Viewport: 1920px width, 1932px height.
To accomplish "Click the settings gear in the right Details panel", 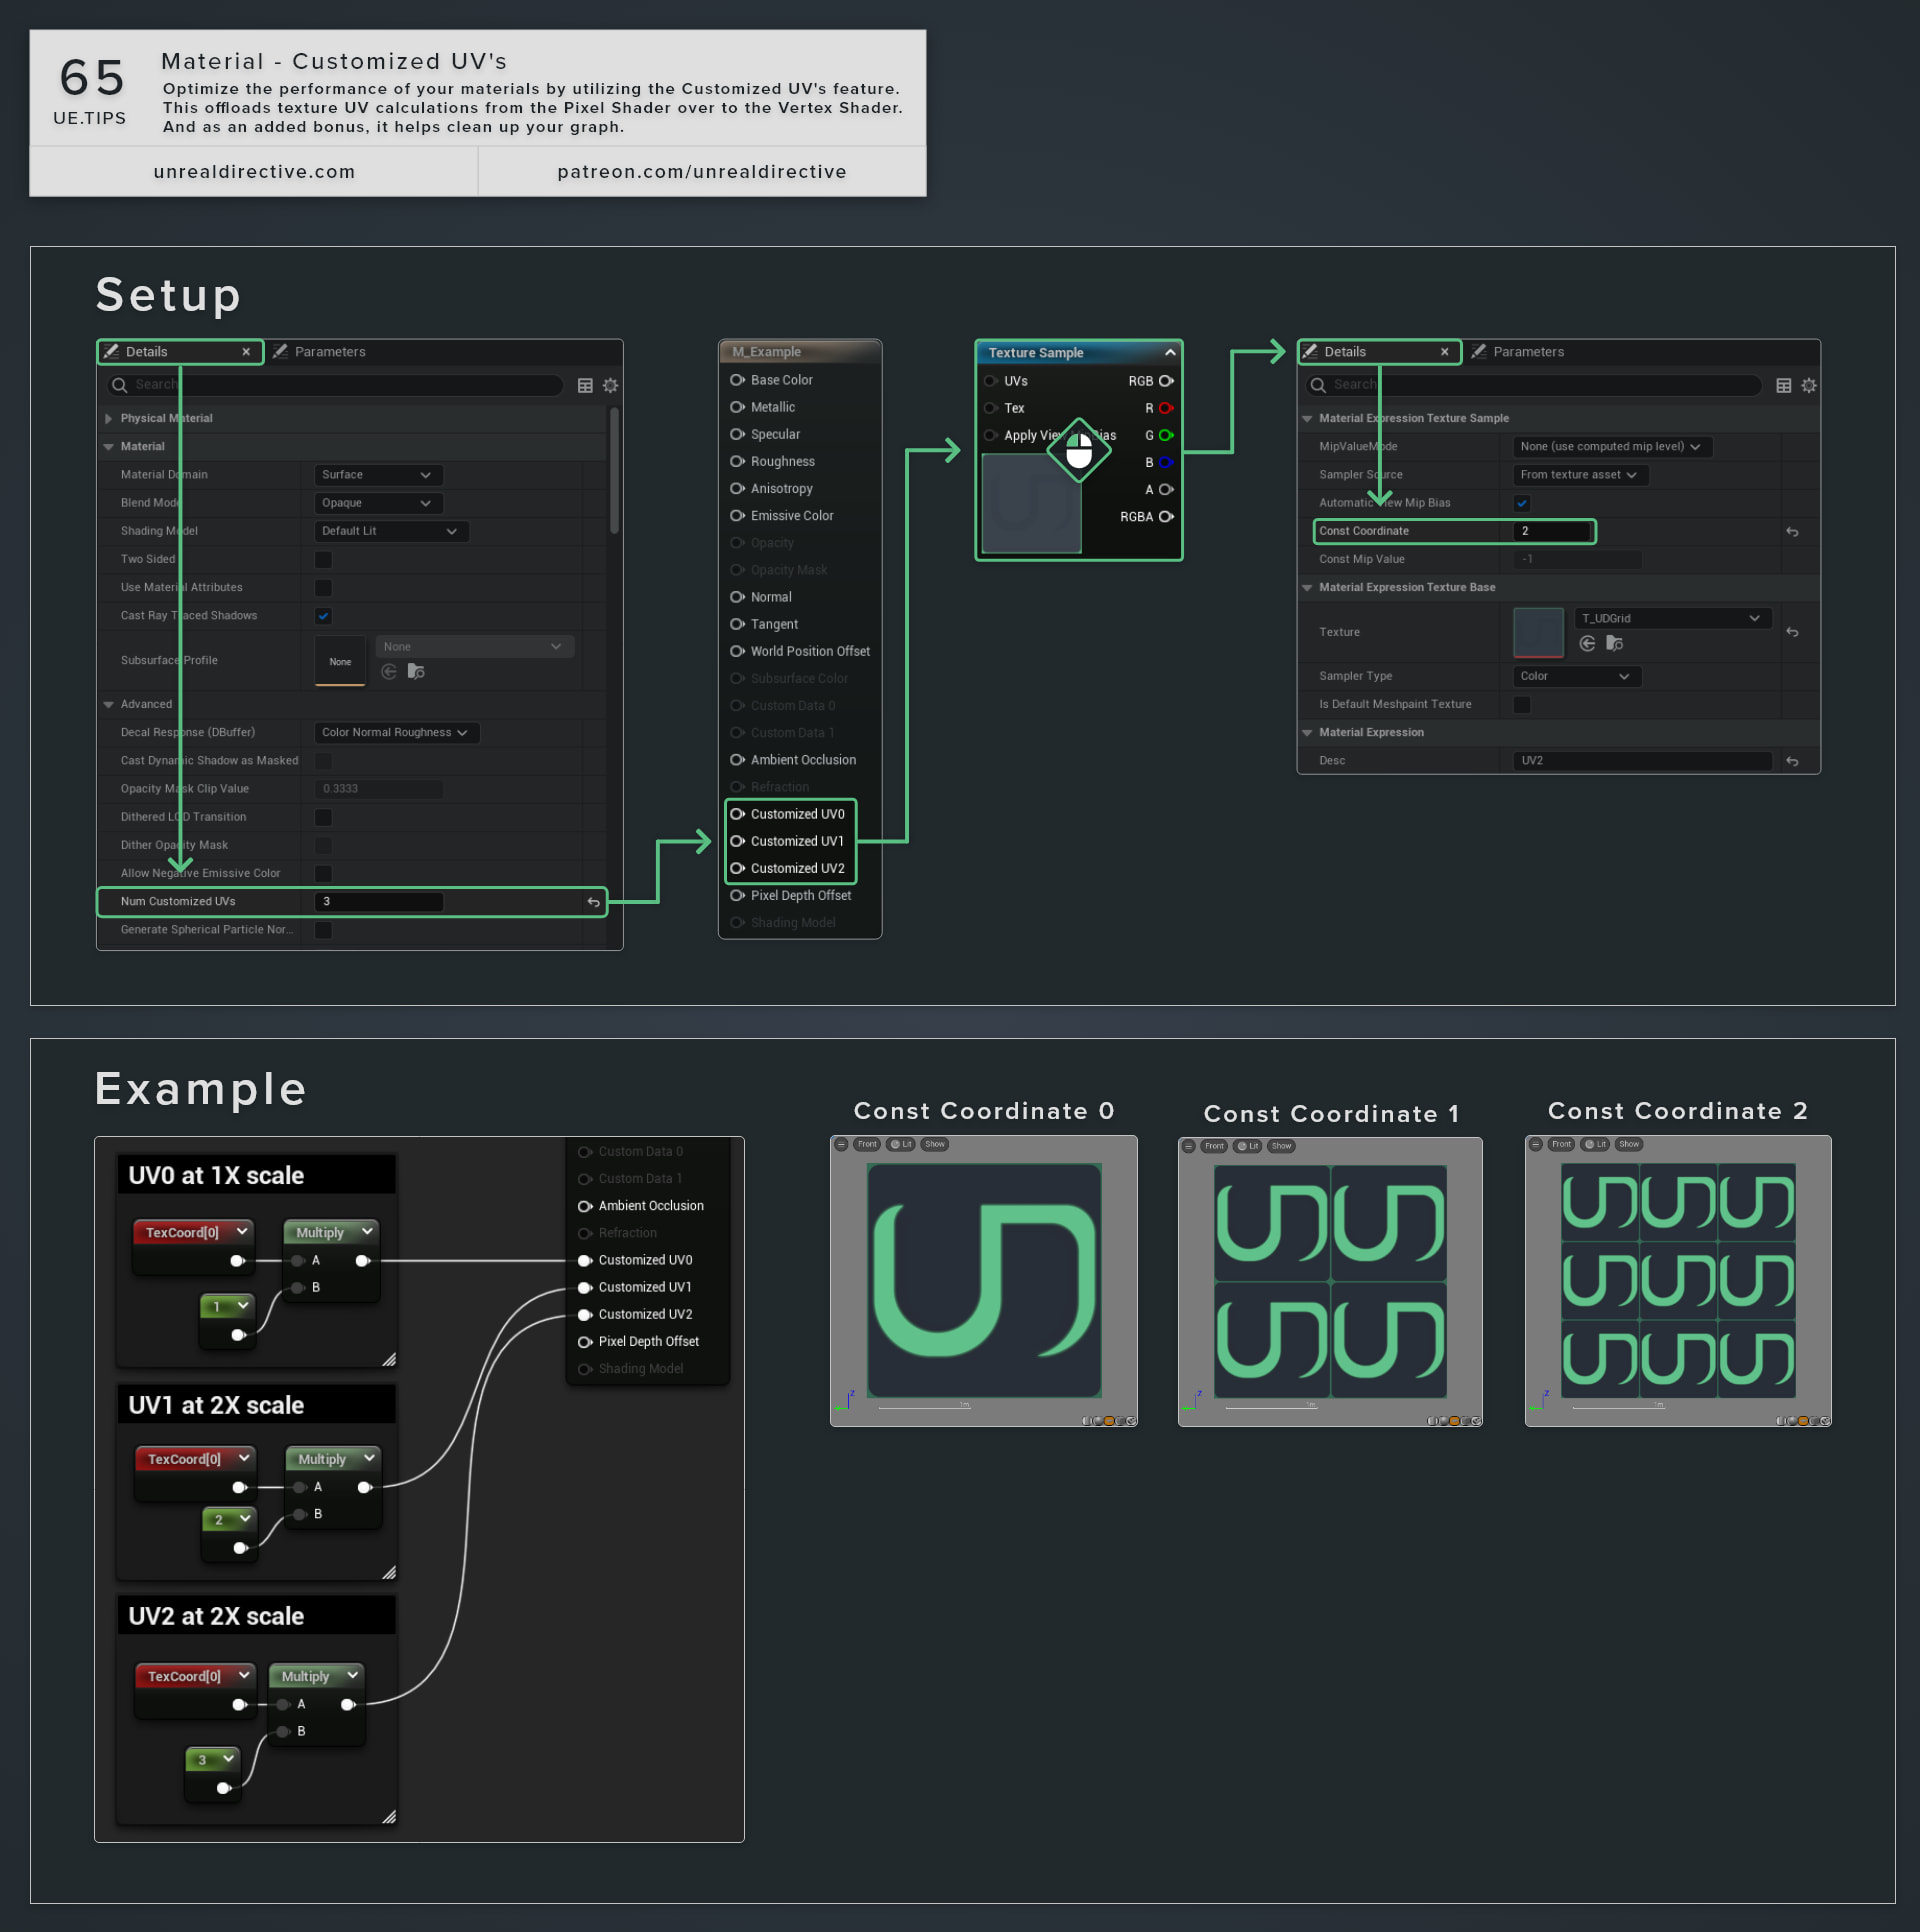I will (1808, 385).
